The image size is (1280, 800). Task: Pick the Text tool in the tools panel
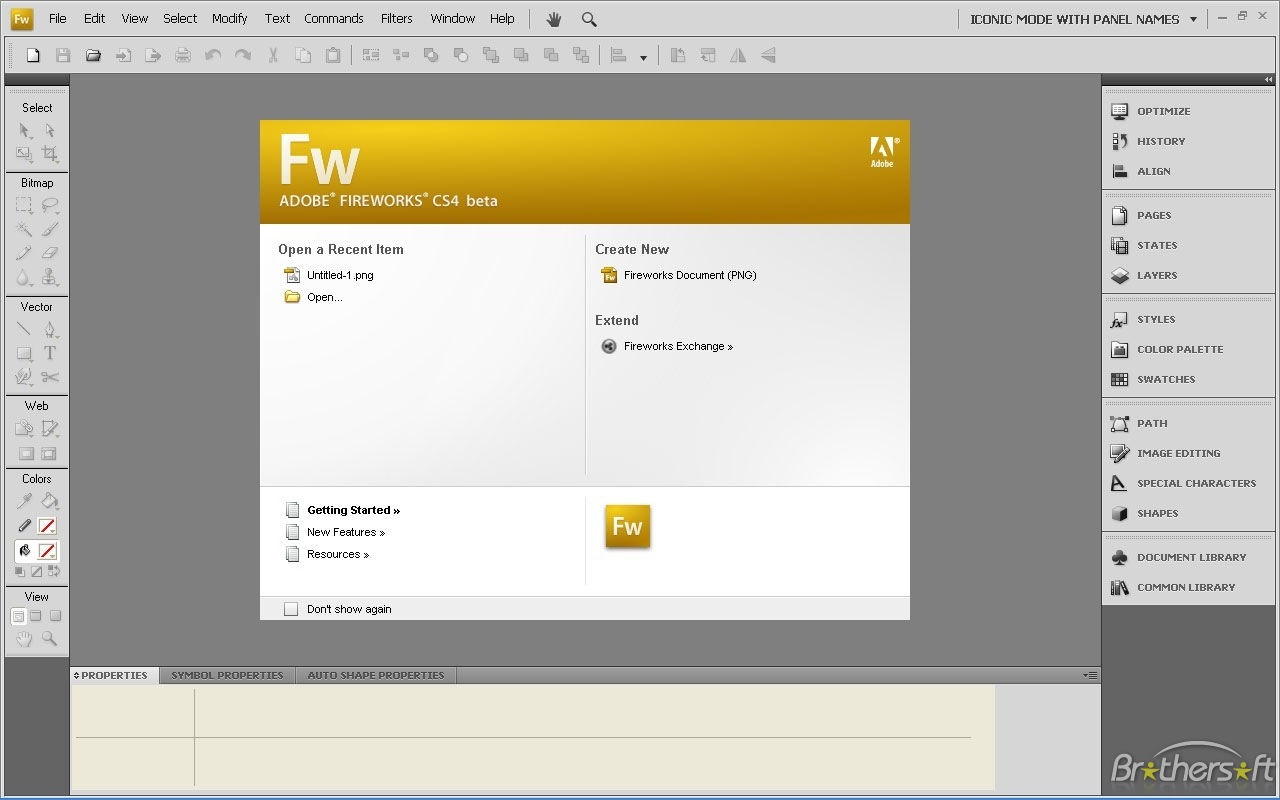click(50, 353)
